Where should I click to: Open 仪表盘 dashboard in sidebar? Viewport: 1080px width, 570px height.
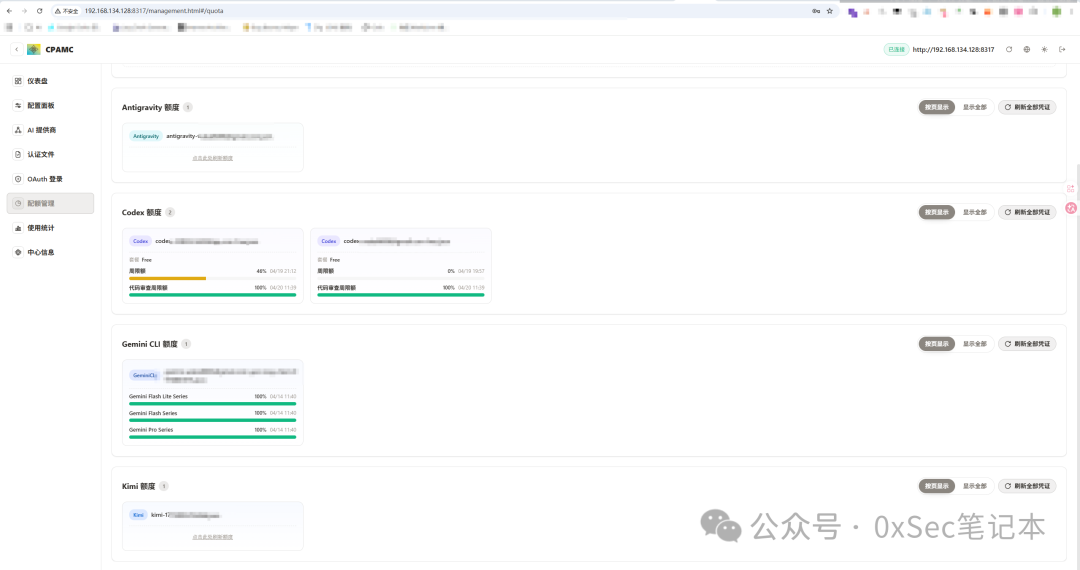[x=50, y=81]
